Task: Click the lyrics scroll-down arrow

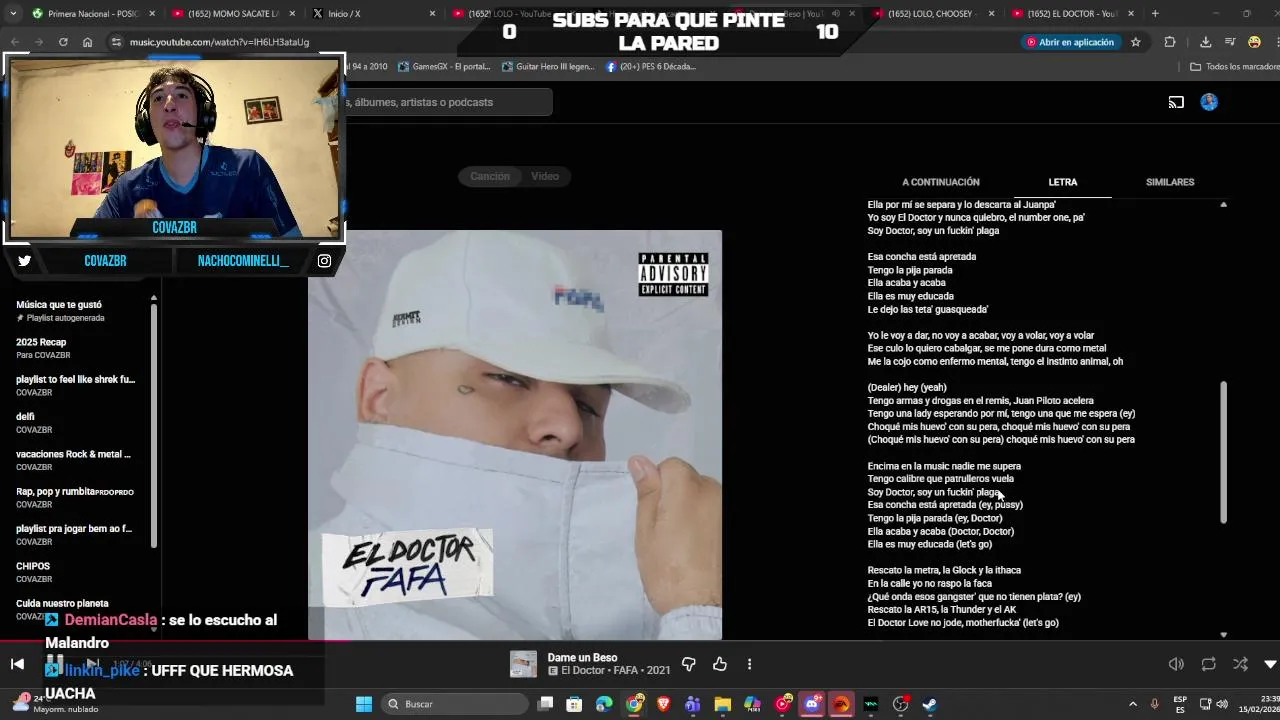Action: [1223, 634]
